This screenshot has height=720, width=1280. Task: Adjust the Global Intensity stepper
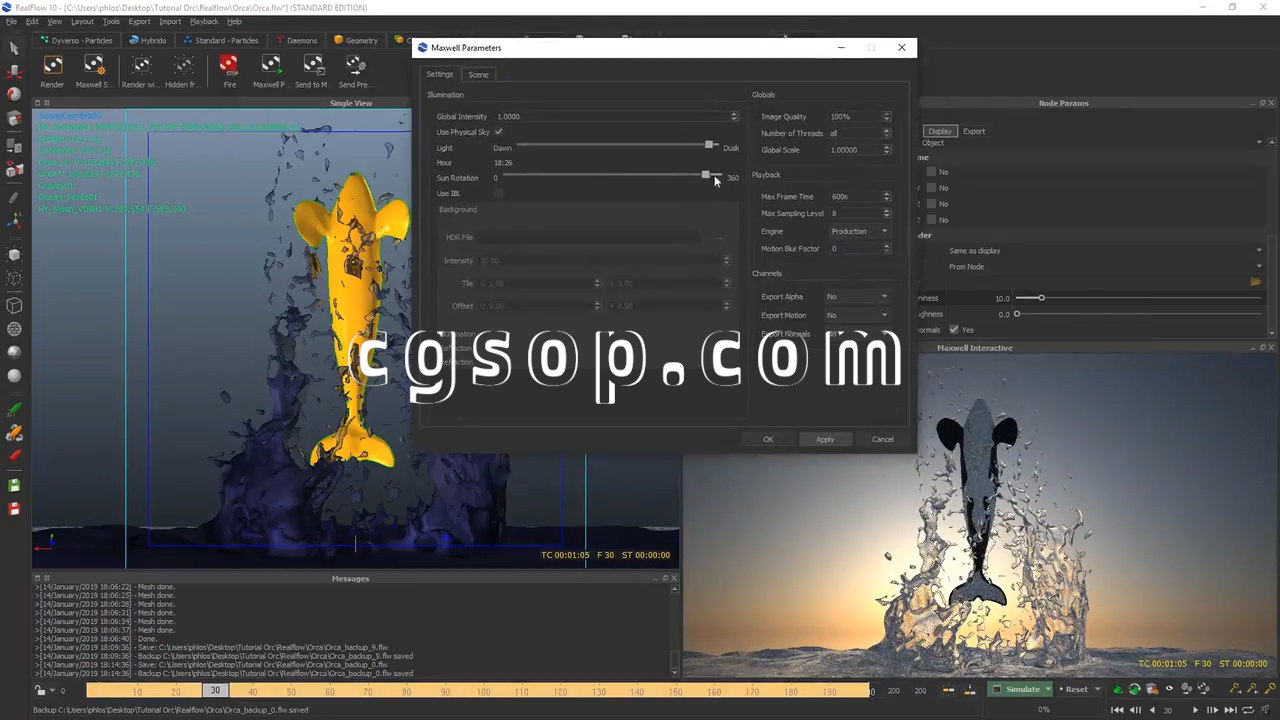tap(734, 116)
